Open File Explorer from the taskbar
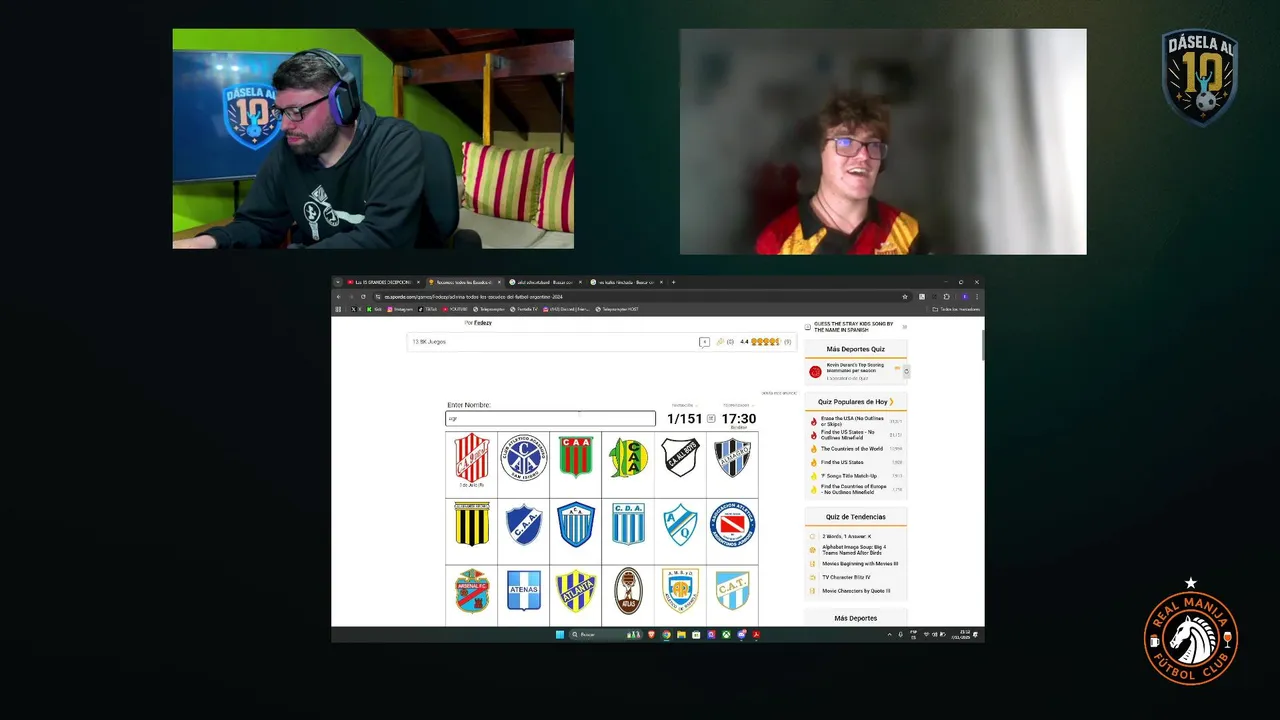 pos(681,635)
